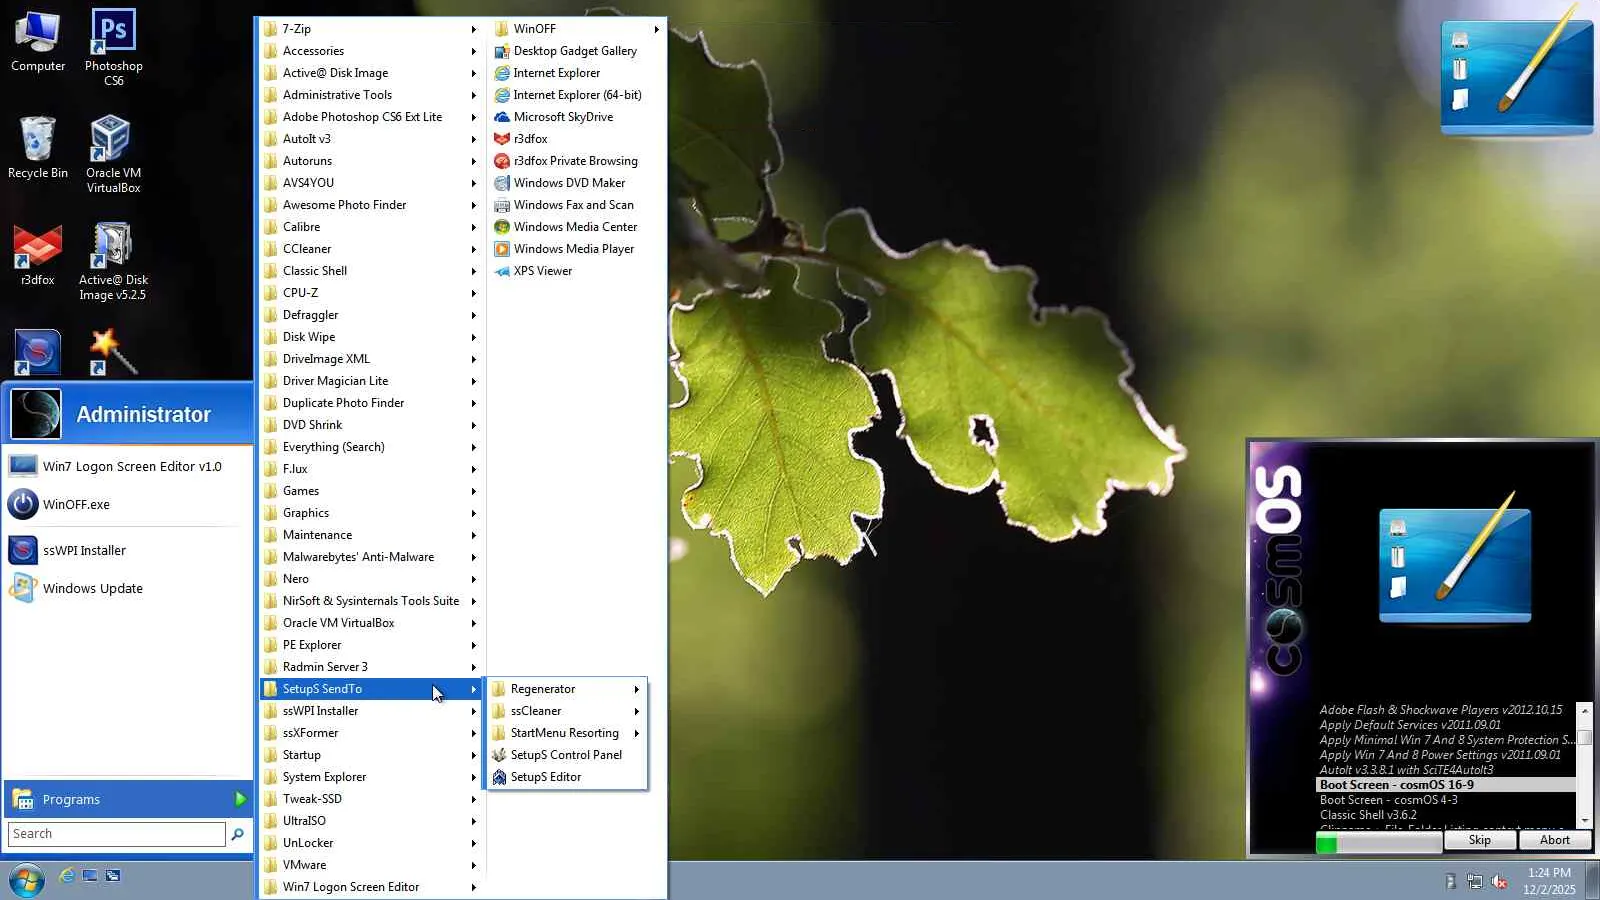Open the Nero programs folder
This screenshot has height=900, width=1600.
point(370,579)
